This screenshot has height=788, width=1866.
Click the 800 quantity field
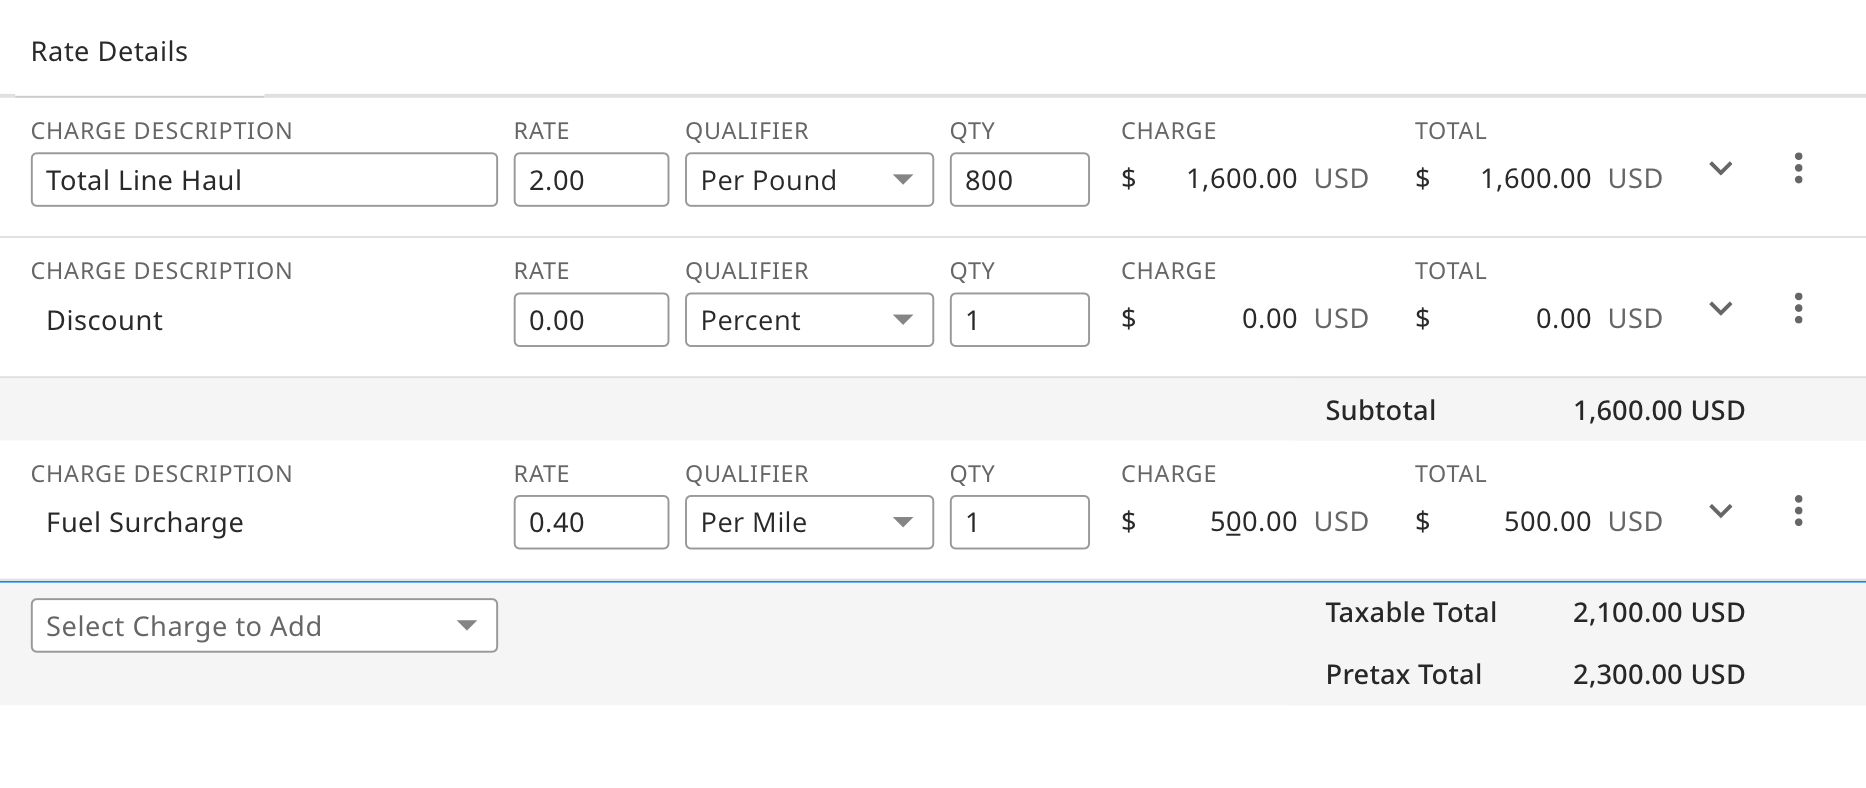[x=1019, y=180]
